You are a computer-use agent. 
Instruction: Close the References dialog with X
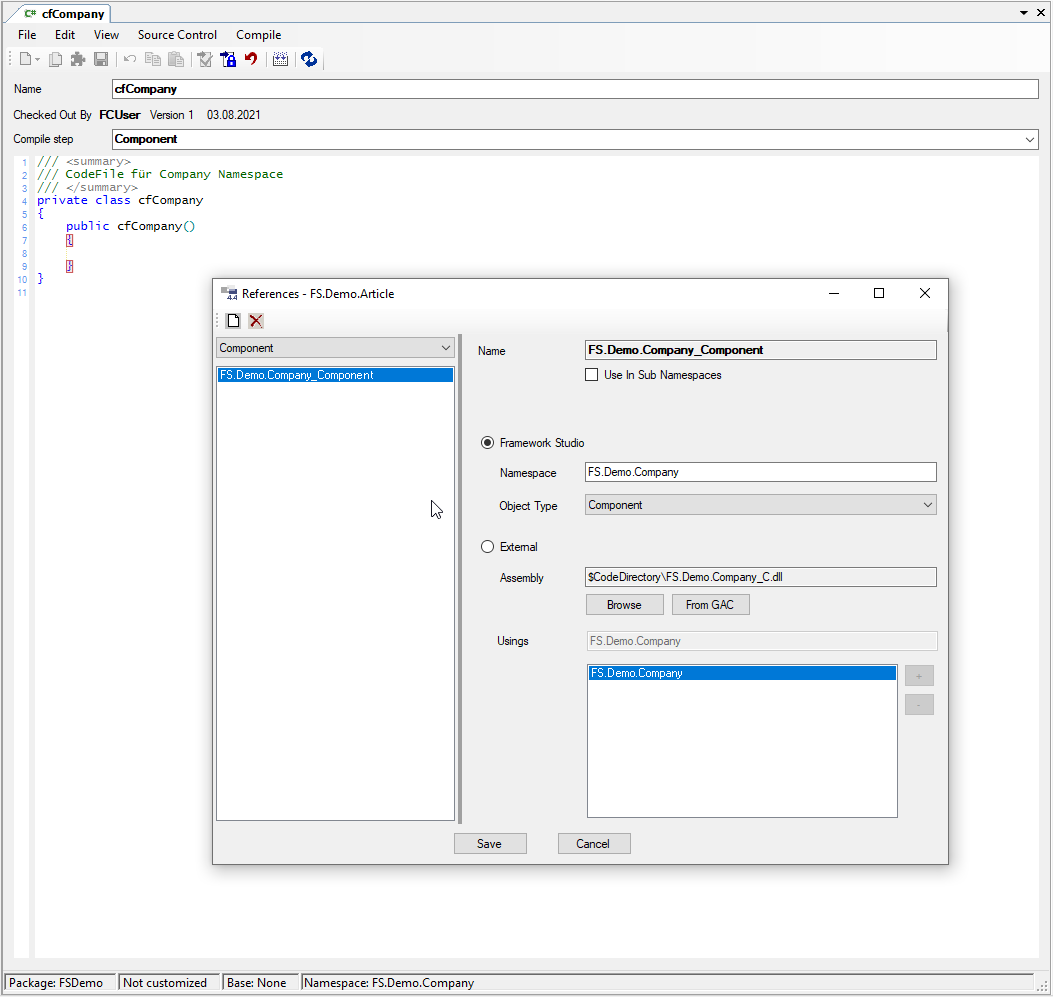coord(925,293)
